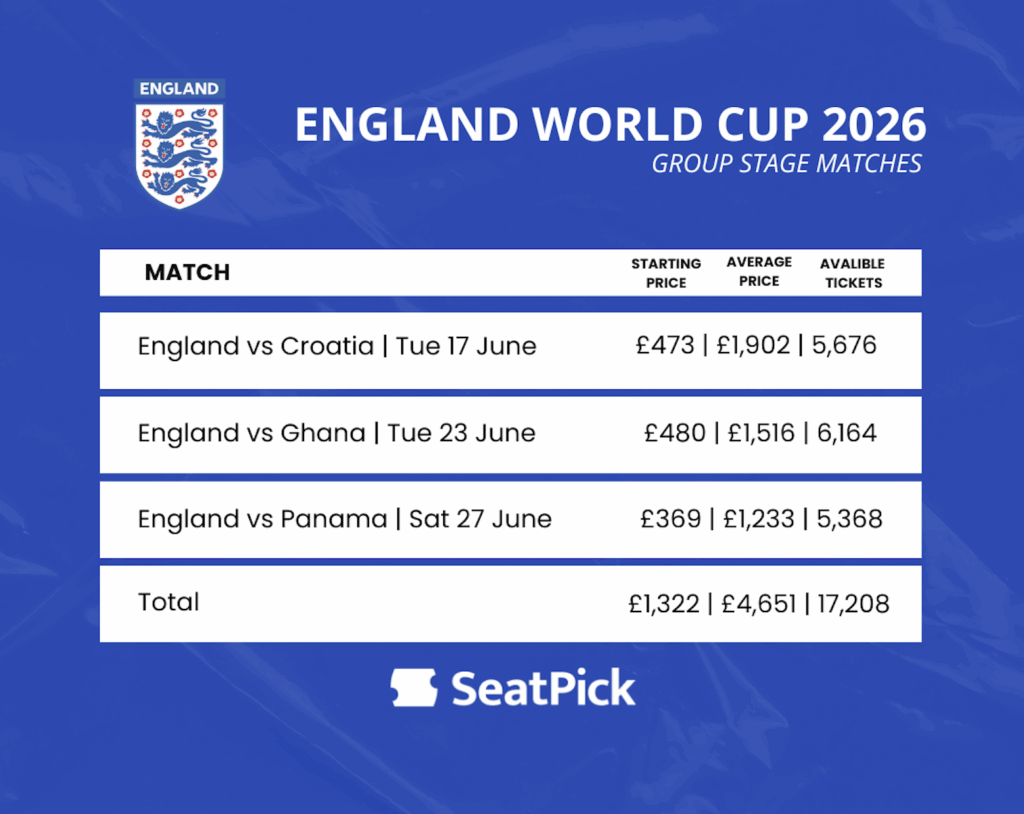Click the ENGLAND label above the crest

point(179,89)
